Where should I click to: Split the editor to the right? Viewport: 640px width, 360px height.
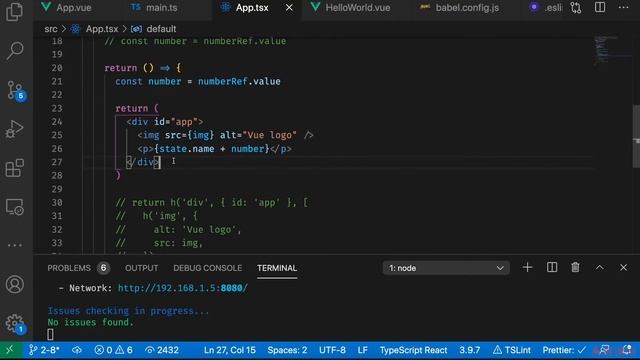point(600,7)
